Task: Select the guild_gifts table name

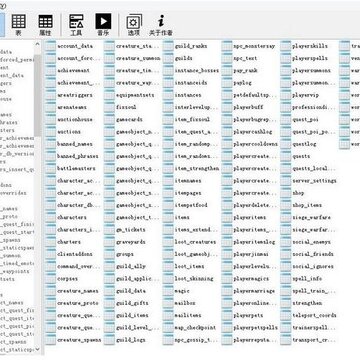Action: tap(132, 303)
